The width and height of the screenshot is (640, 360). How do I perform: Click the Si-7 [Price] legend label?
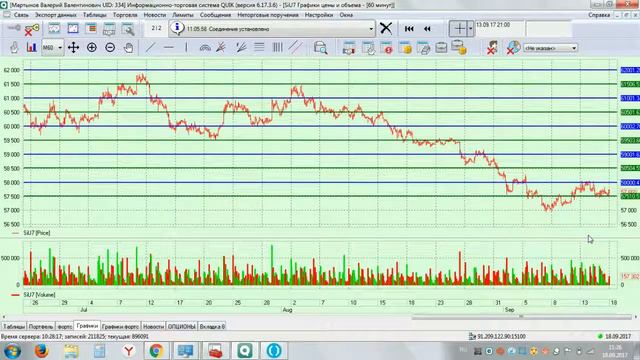click(x=37, y=233)
